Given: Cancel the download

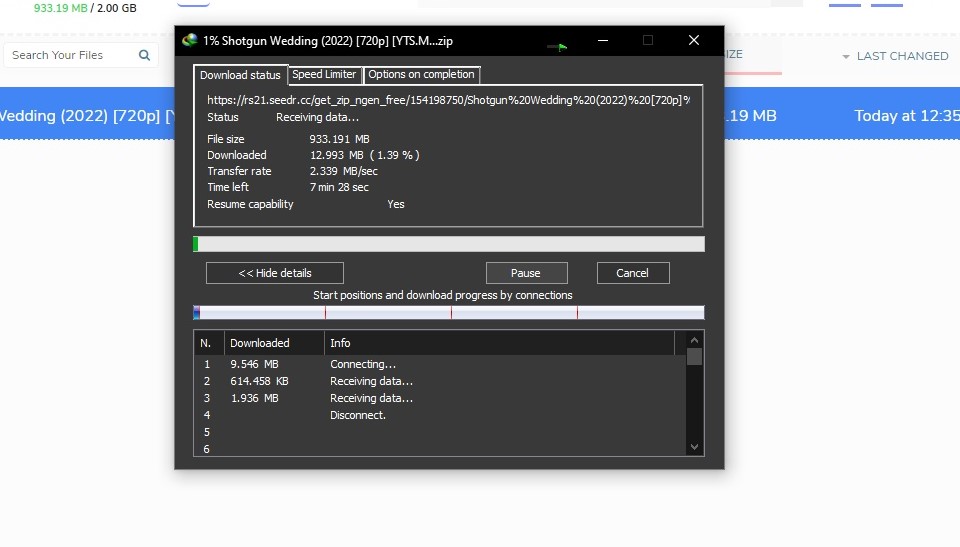Looking at the screenshot, I should click(633, 273).
